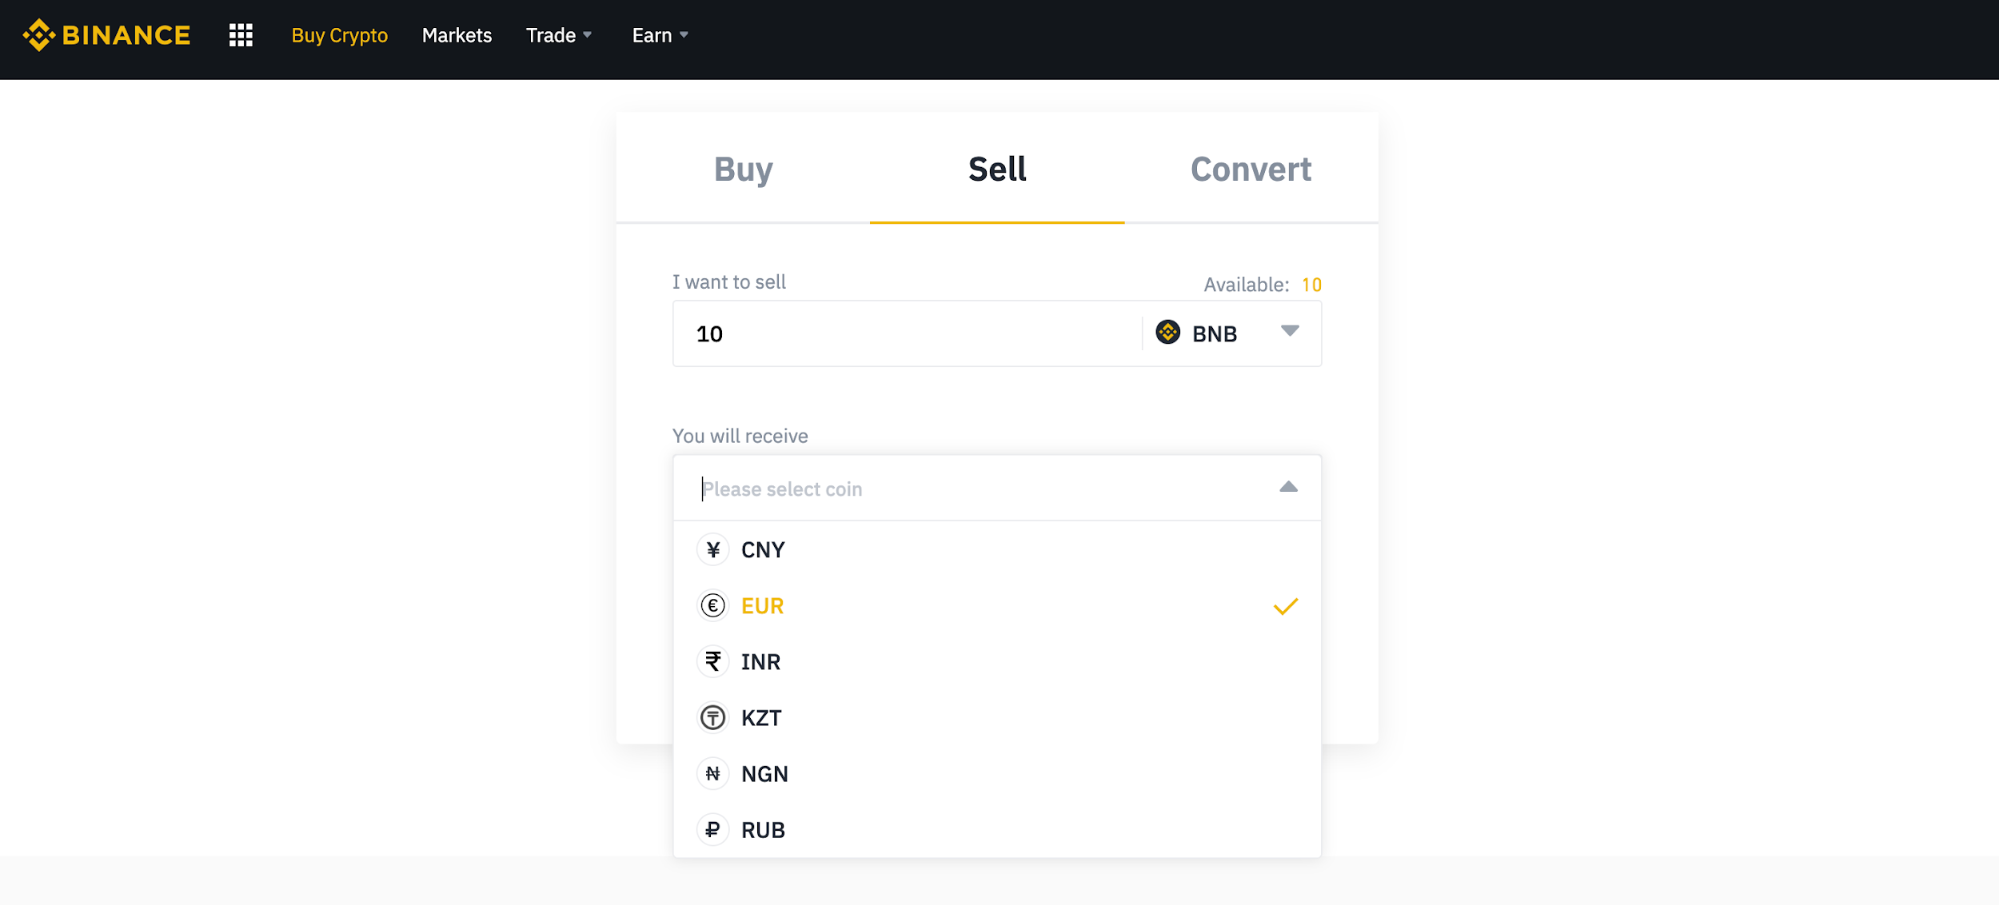Click the tenge symbol icon next to KZT
Viewport: 1999px width, 906px height.
tap(712, 717)
